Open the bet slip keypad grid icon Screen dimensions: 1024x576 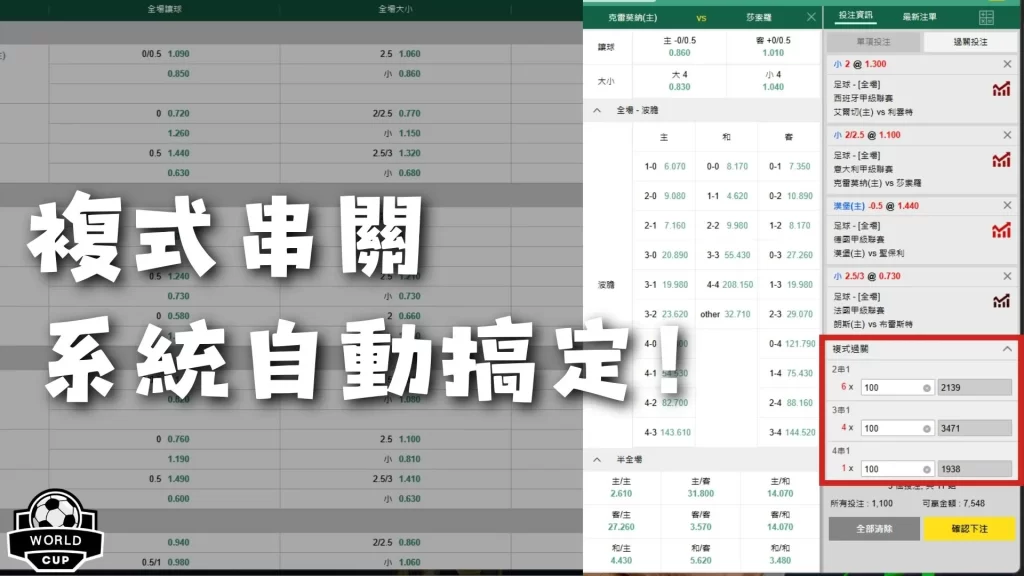[x=985, y=17]
